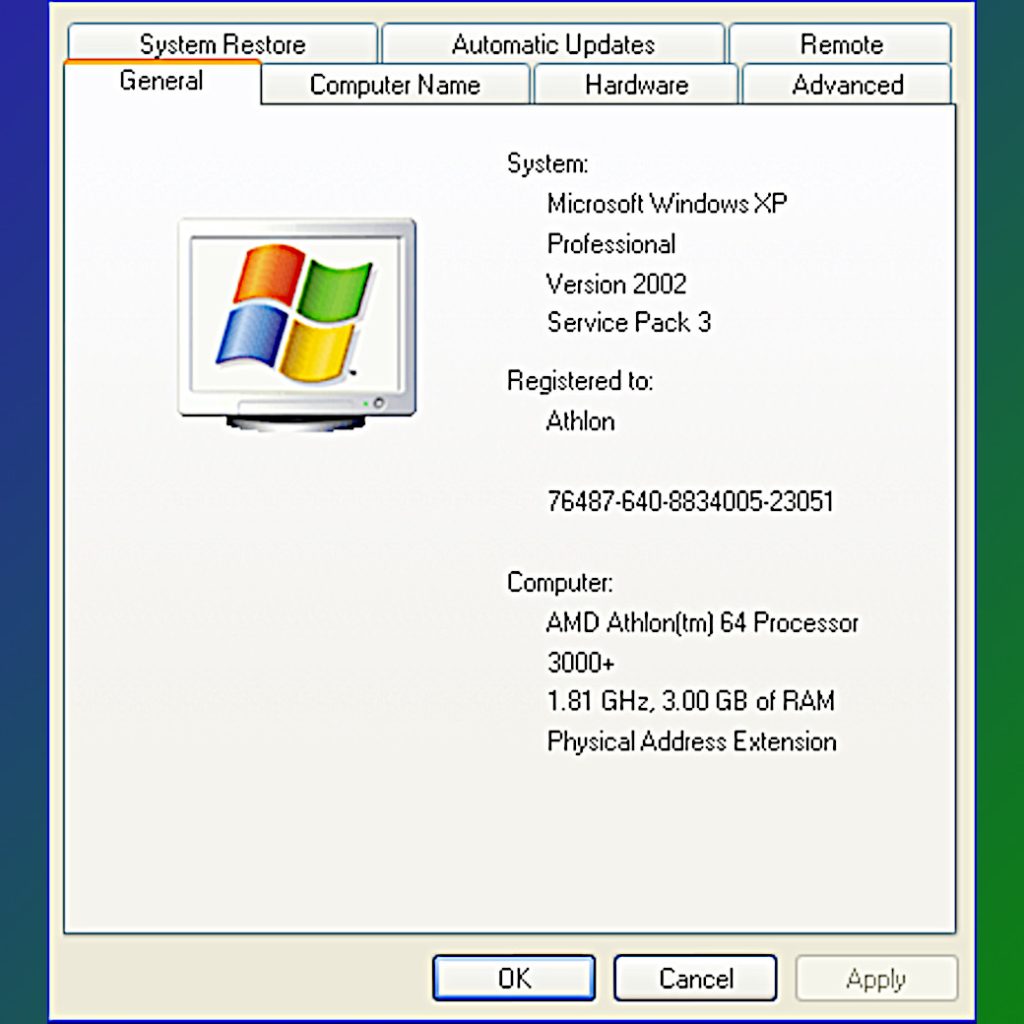Click the 'Registered to:' heading label
Screen dimensions: 1024x1024
[x=580, y=380]
